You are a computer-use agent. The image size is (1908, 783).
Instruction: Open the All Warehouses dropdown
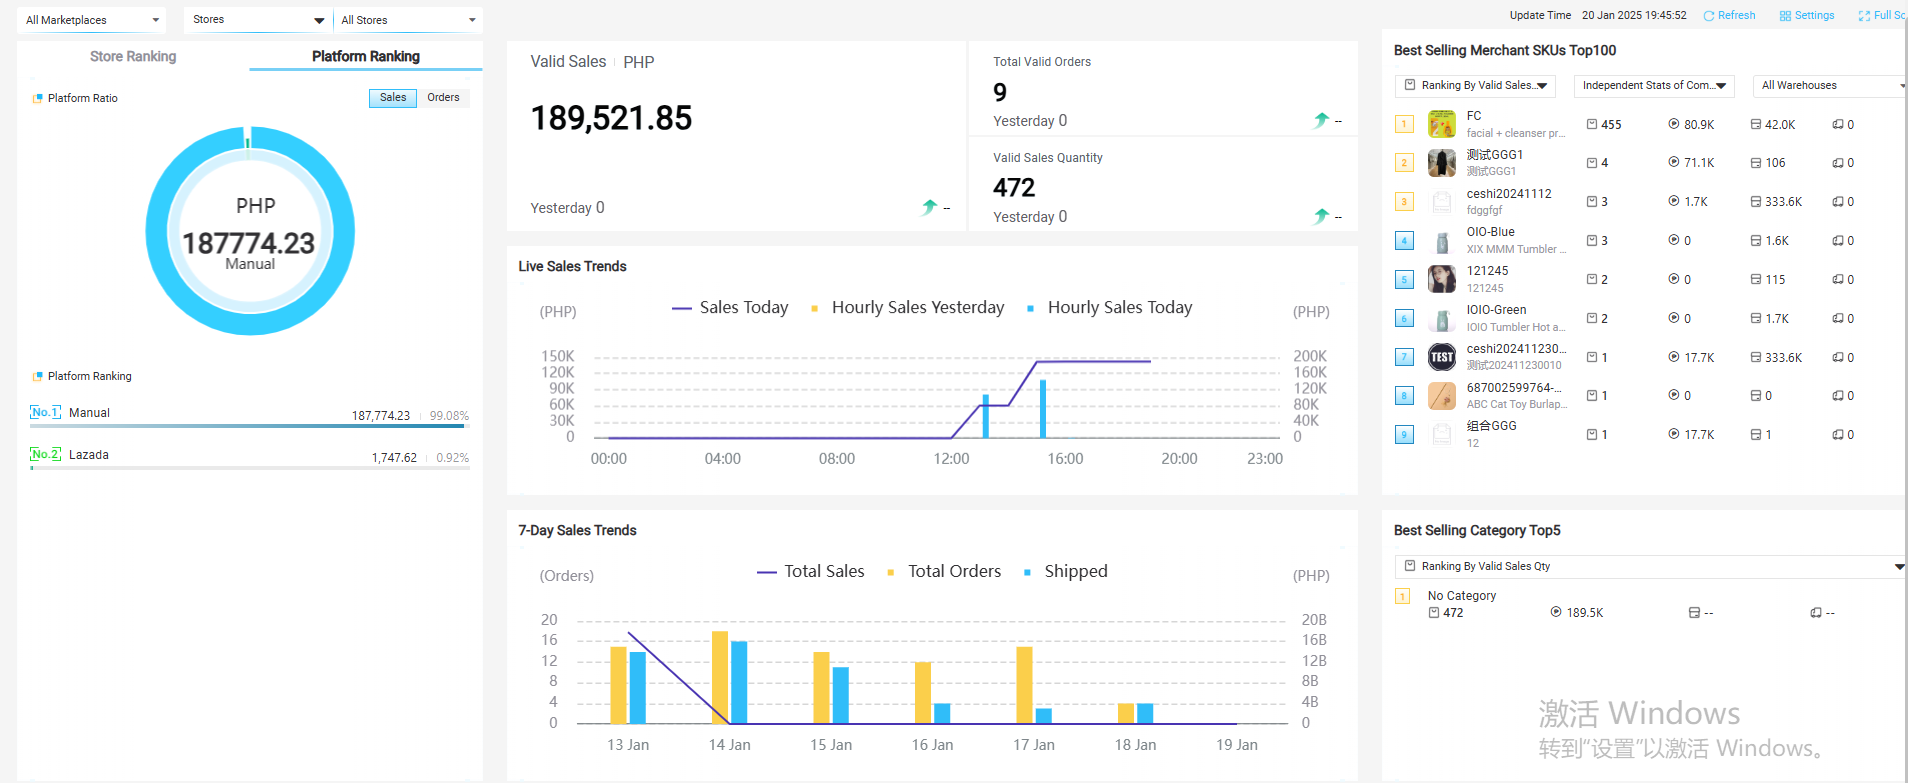coord(1830,85)
